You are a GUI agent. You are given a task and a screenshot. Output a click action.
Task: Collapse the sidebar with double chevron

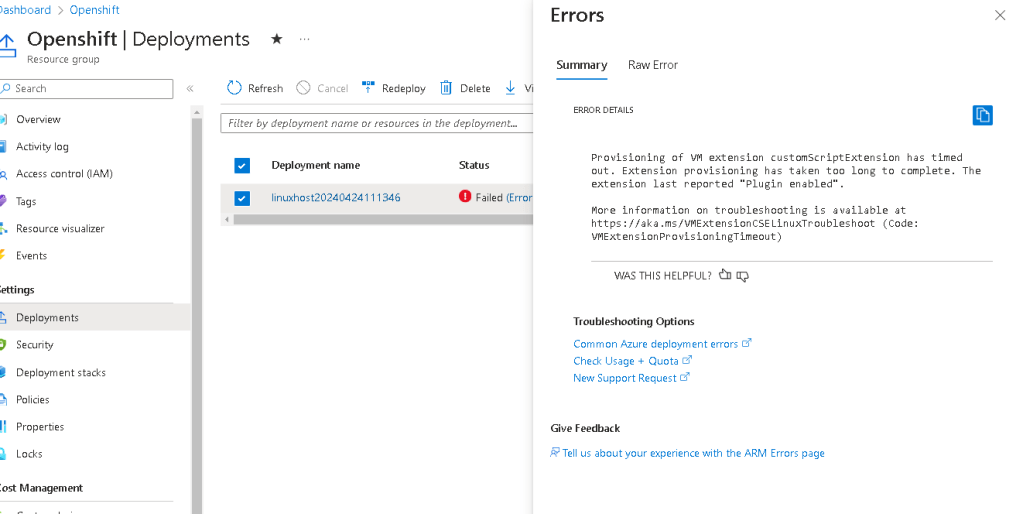(190, 89)
